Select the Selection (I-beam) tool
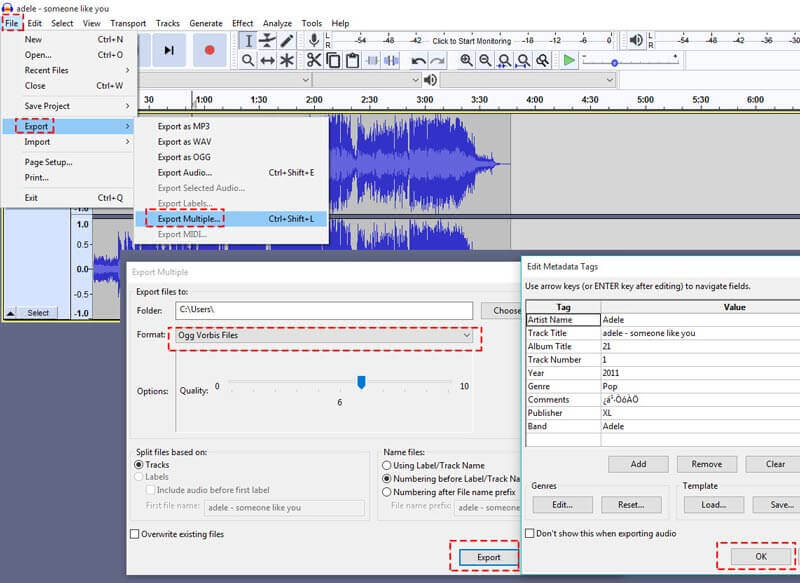Screen dimensions: 800x583 click(x=248, y=41)
